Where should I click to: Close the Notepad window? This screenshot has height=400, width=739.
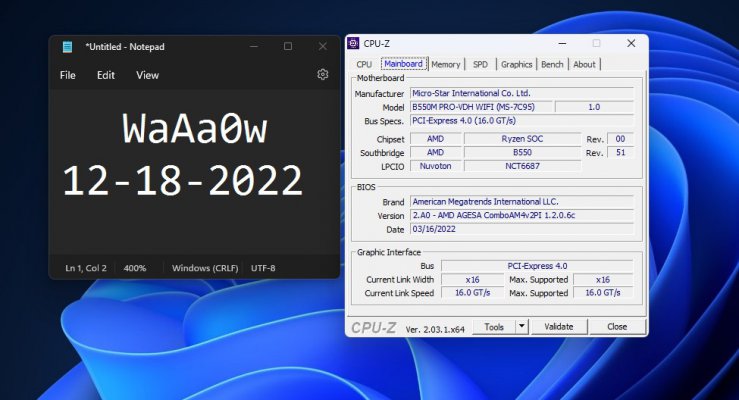click(x=322, y=46)
